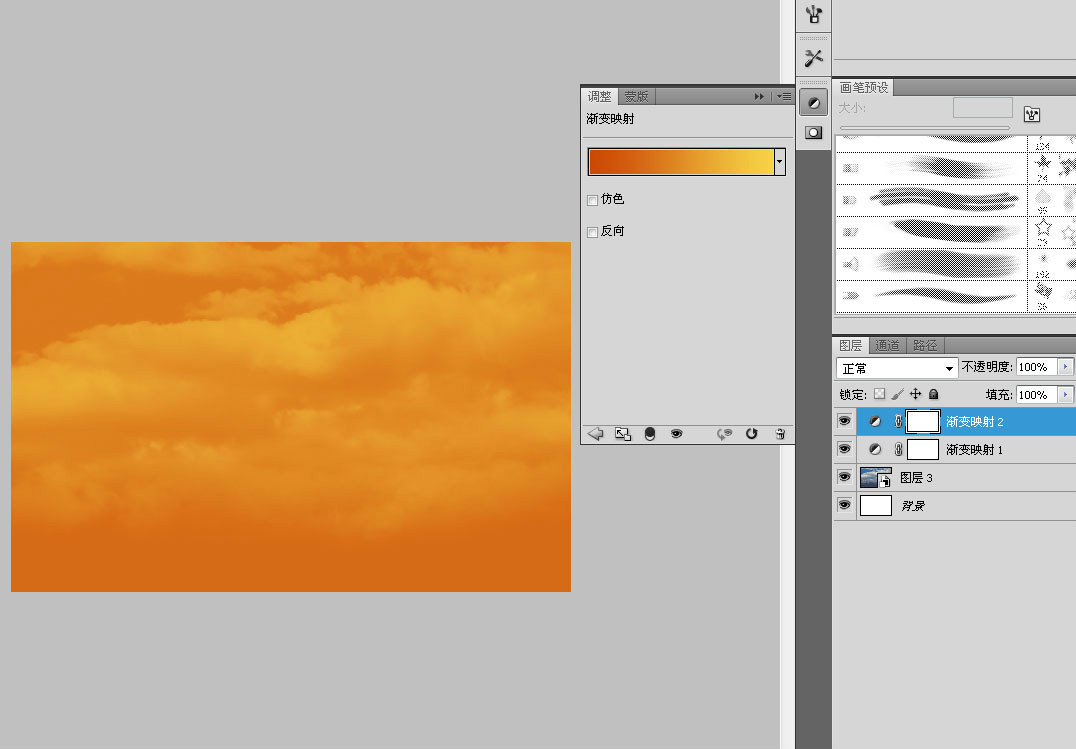Click the brush 大小 slider track
This screenshot has width=1076, height=749.
click(924, 128)
